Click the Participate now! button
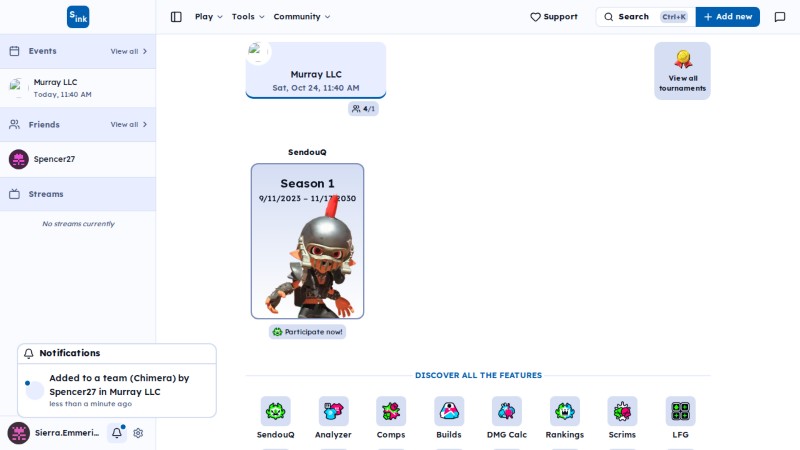The height and width of the screenshot is (450, 800). 308,332
